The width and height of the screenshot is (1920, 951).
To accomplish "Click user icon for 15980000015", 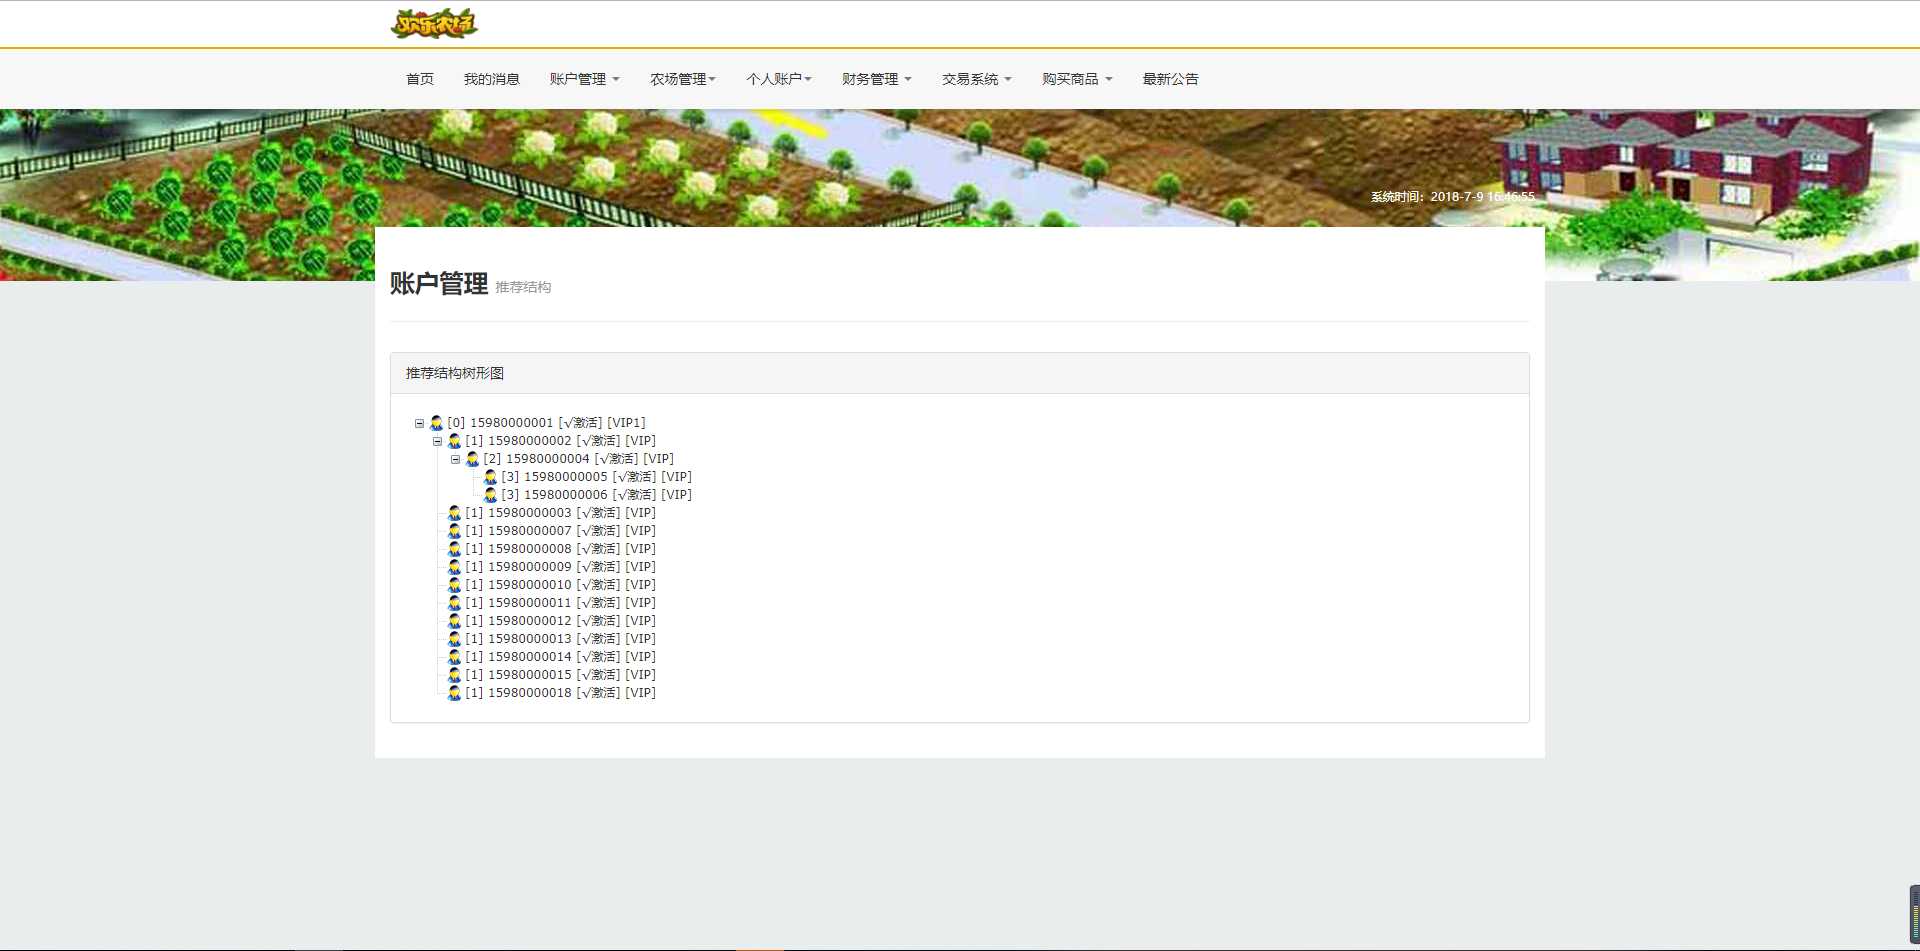I will tap(454, 675).
